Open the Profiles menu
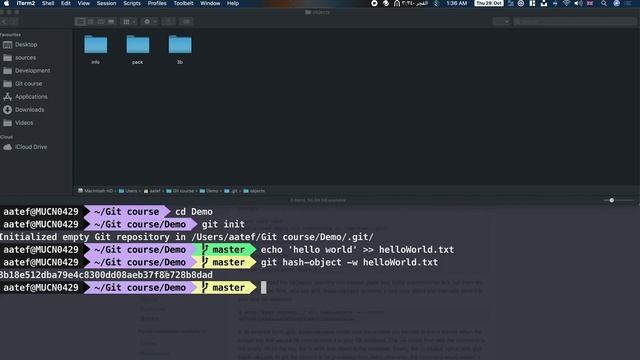 157,3
